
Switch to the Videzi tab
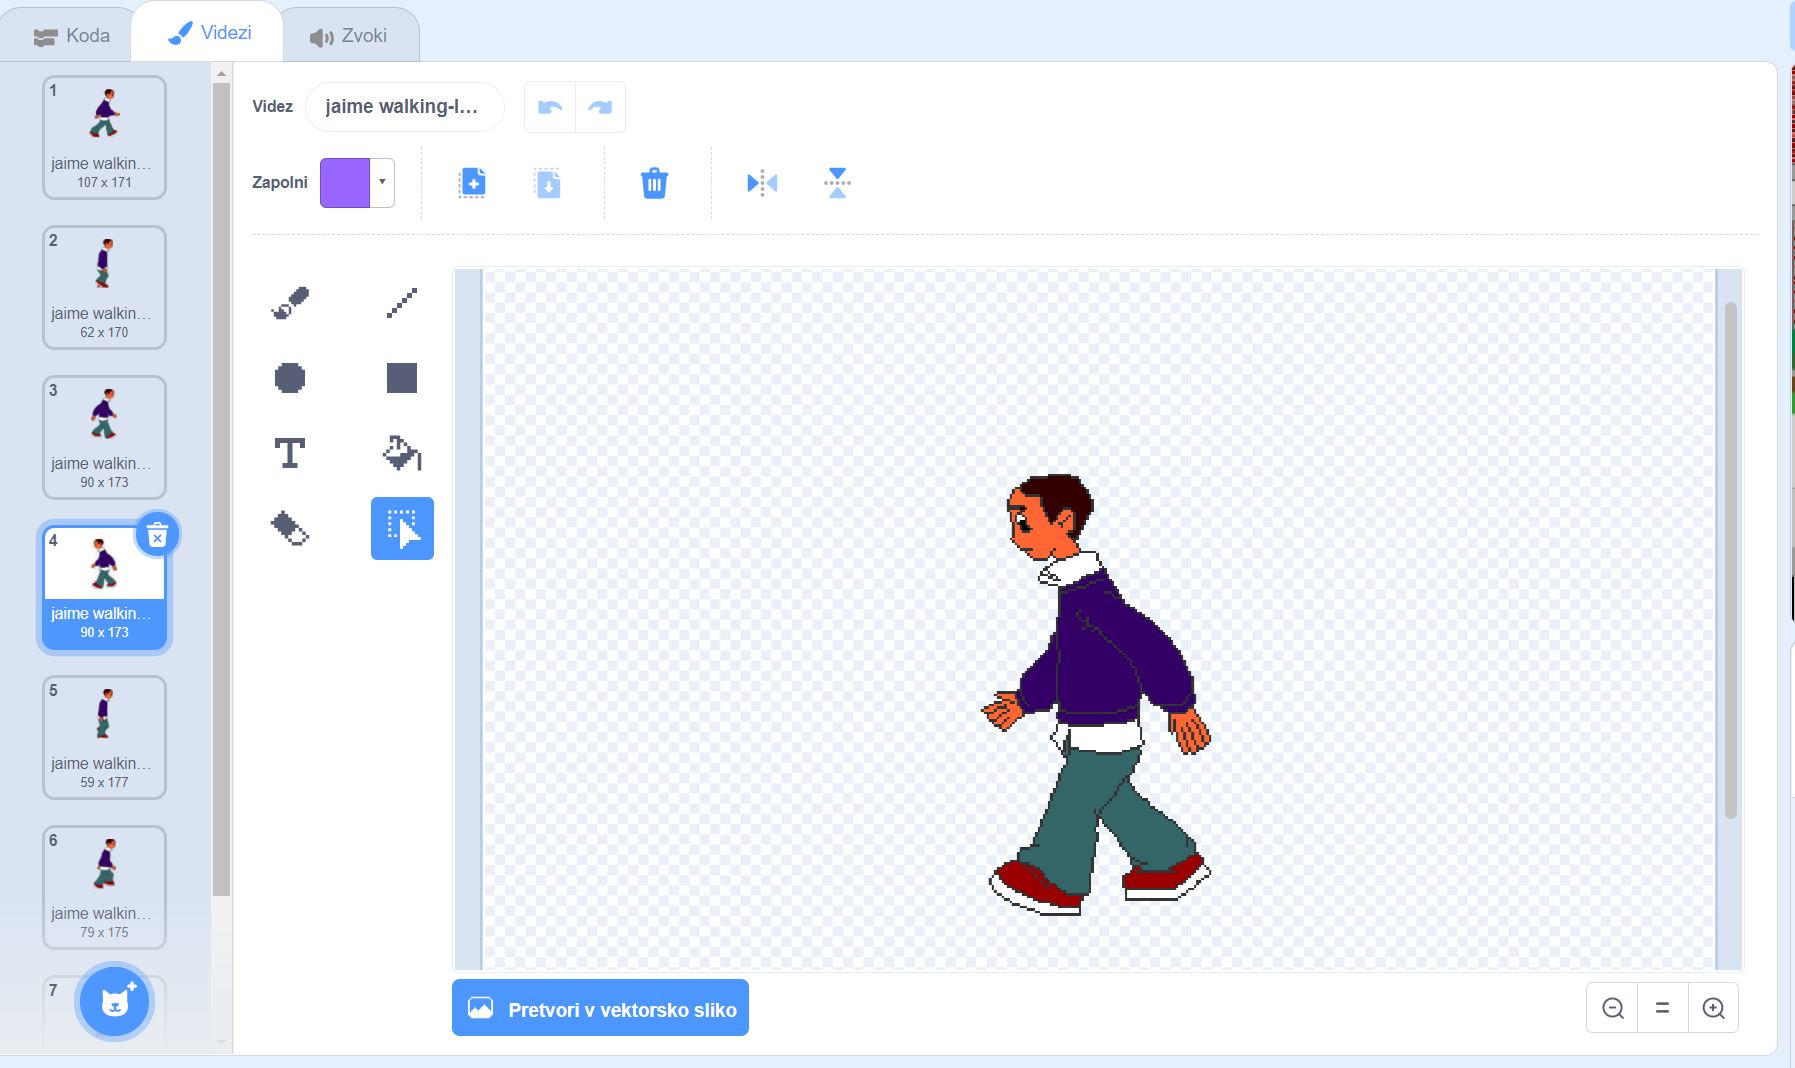pyautogui.click(x=208, y=33)
